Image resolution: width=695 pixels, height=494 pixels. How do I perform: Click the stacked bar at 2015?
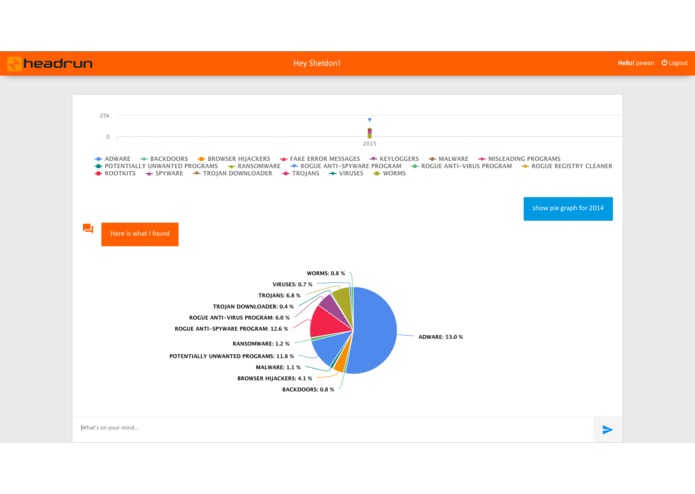[x=370, y=133]
